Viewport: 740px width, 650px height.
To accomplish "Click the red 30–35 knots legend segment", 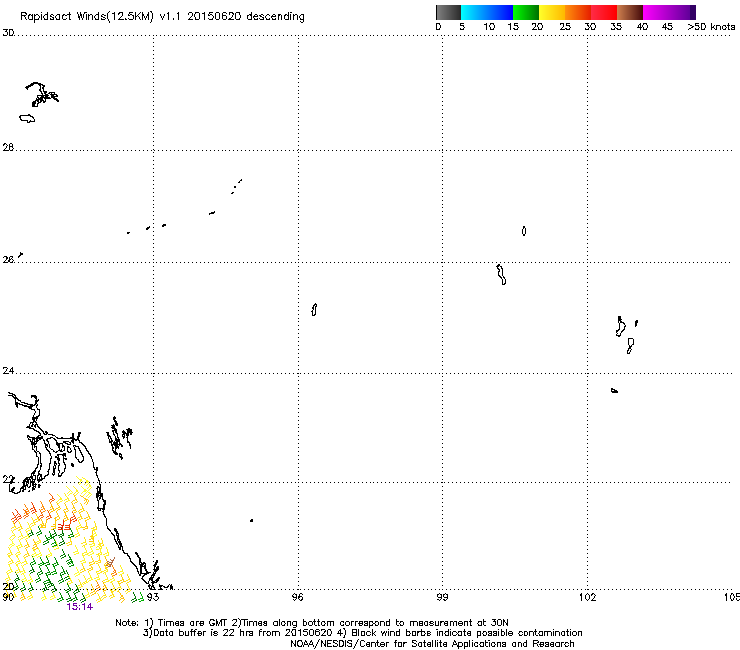I will click(x=604, y=12).
